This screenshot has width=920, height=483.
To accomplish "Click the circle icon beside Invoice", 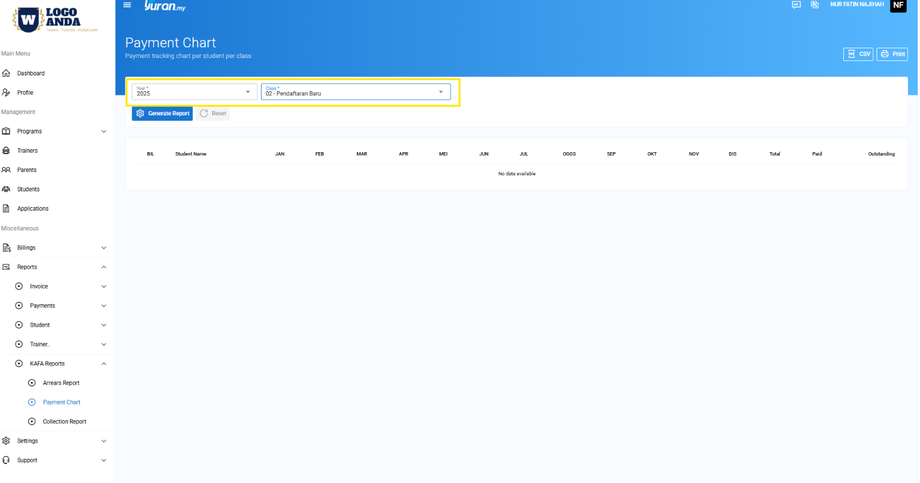I will tap(19, 286).
